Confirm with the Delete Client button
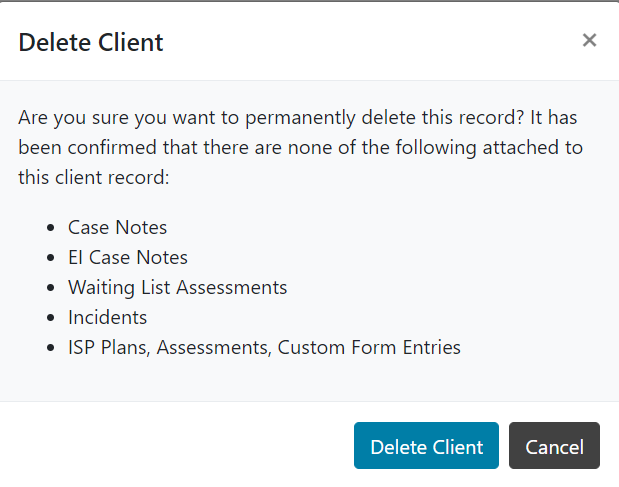This screenshot has width=619, height=487. pyautogui.click(x=426, y=446)
